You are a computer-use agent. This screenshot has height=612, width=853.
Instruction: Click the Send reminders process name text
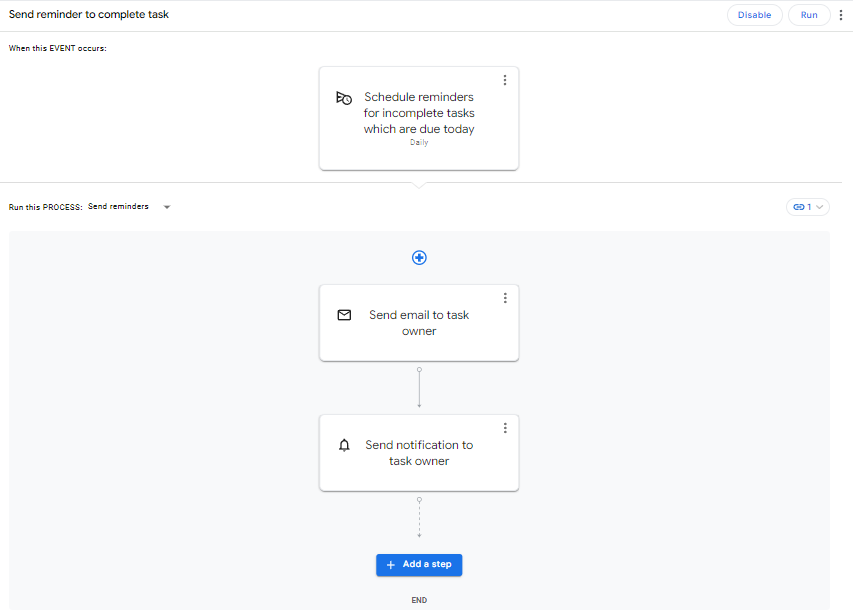click(118, 207)
